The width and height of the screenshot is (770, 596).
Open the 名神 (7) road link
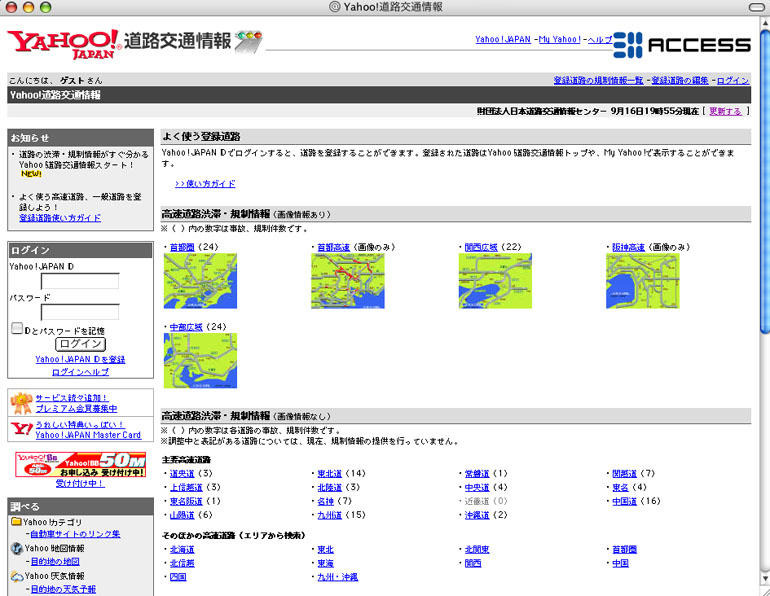coord(326,501)
